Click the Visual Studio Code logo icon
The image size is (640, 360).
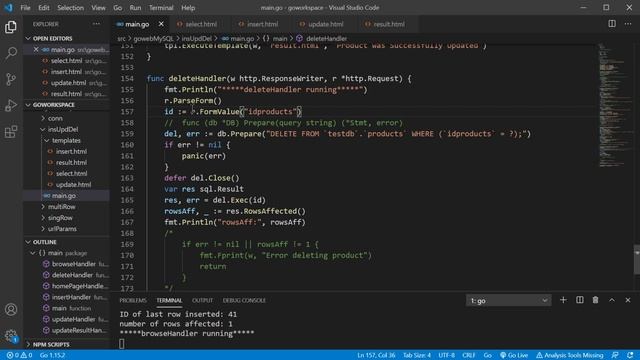(x=9, y=7)
